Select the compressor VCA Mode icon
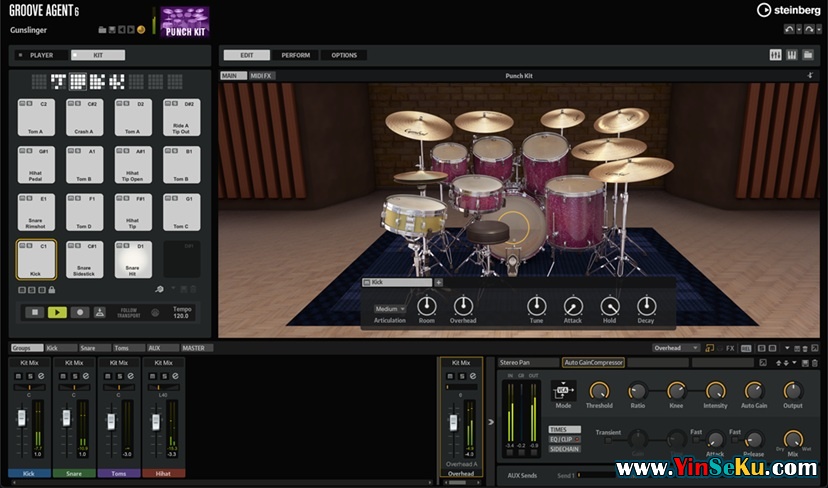The image size is (828, 488). (x=563, y=391)
